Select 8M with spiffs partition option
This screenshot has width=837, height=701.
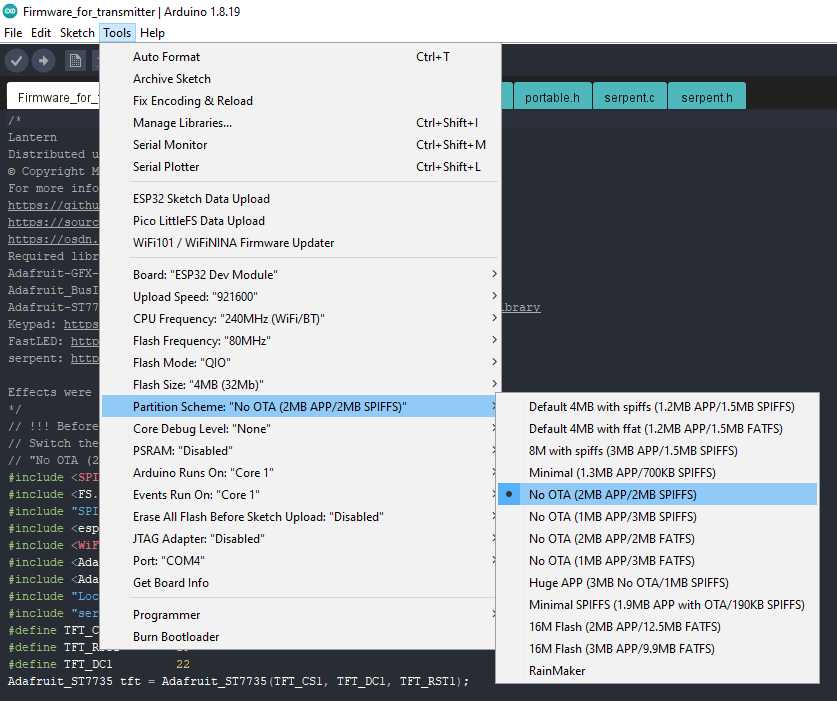pos(658,451)
